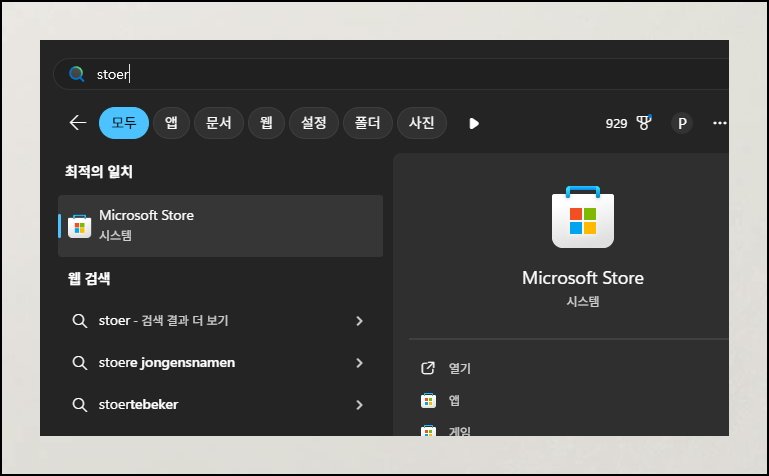The width and height of the screenshot is (769, 476).
Task: Select the 'stoertebeker' suggestion
Action: 220,405
